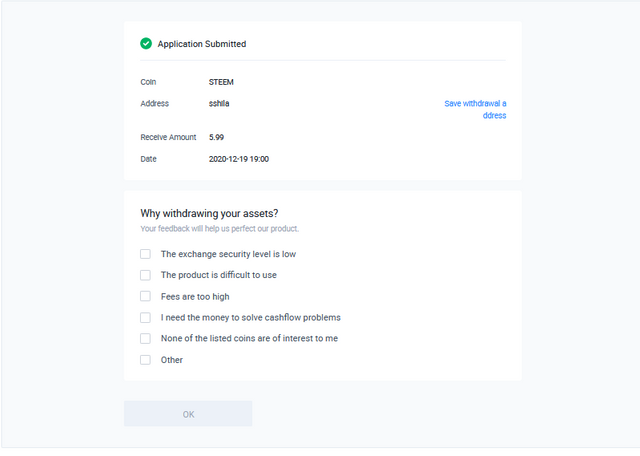This screenshot has height=456, width=640.
Task: Click the address value 'sshila'
Action: pyautogui.click(x=219, y=103)
